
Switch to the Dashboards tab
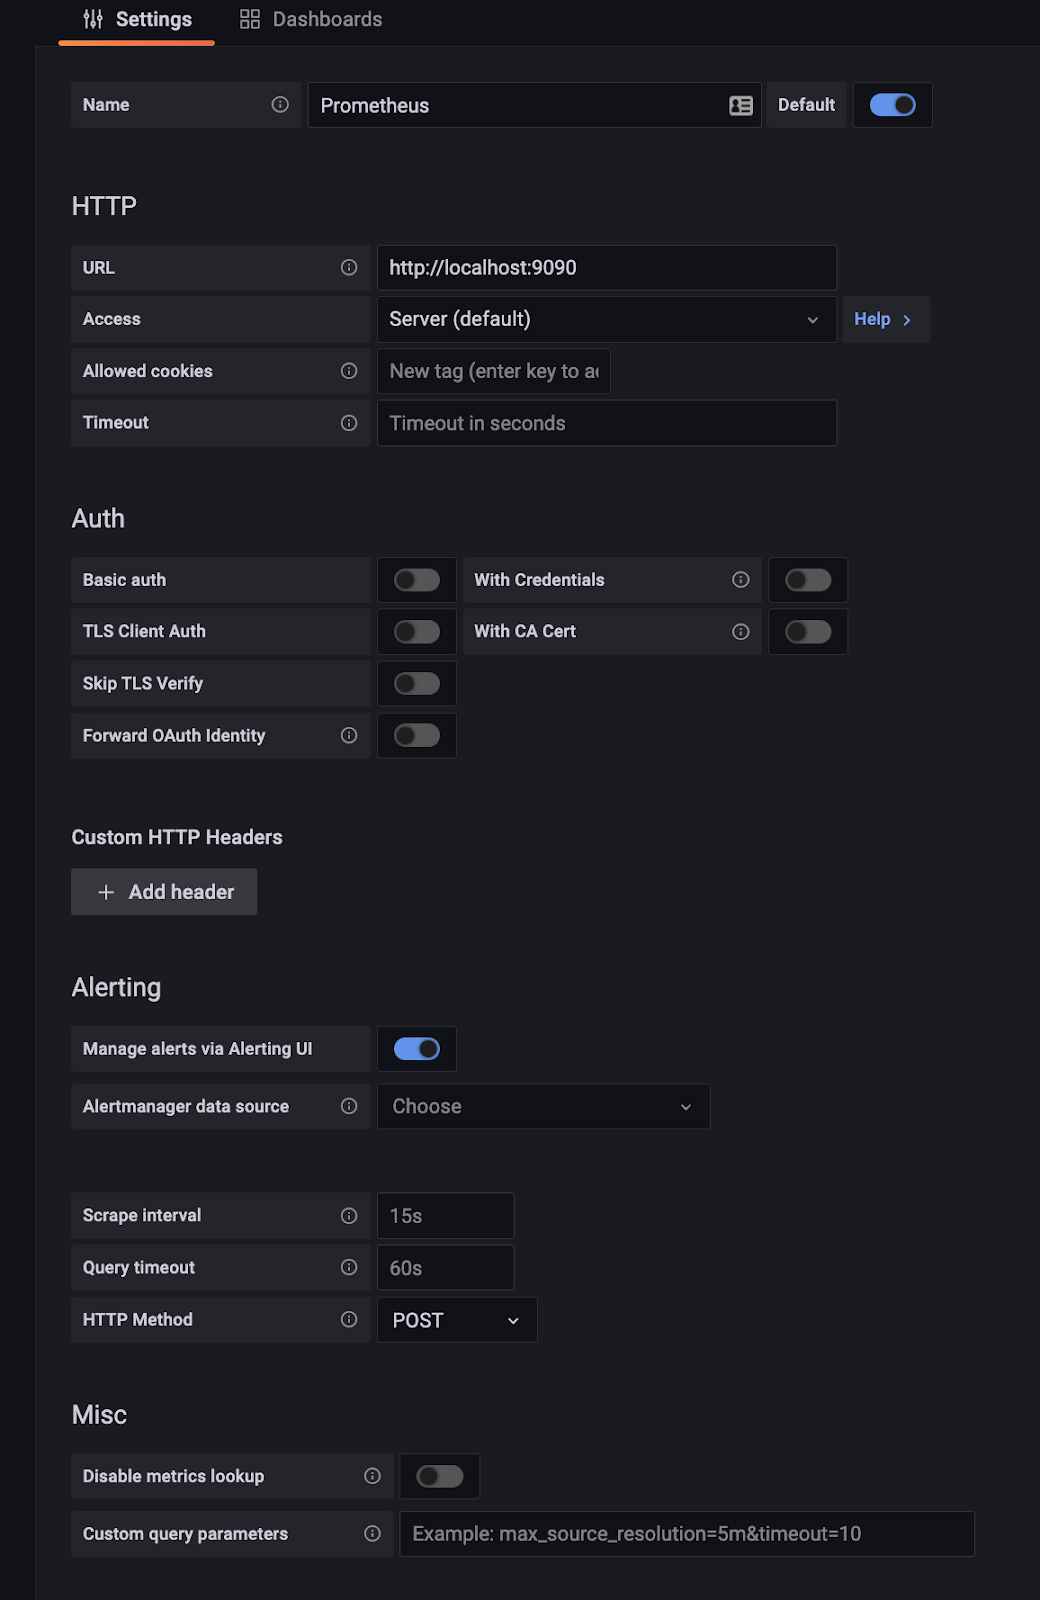coord(311,20)
